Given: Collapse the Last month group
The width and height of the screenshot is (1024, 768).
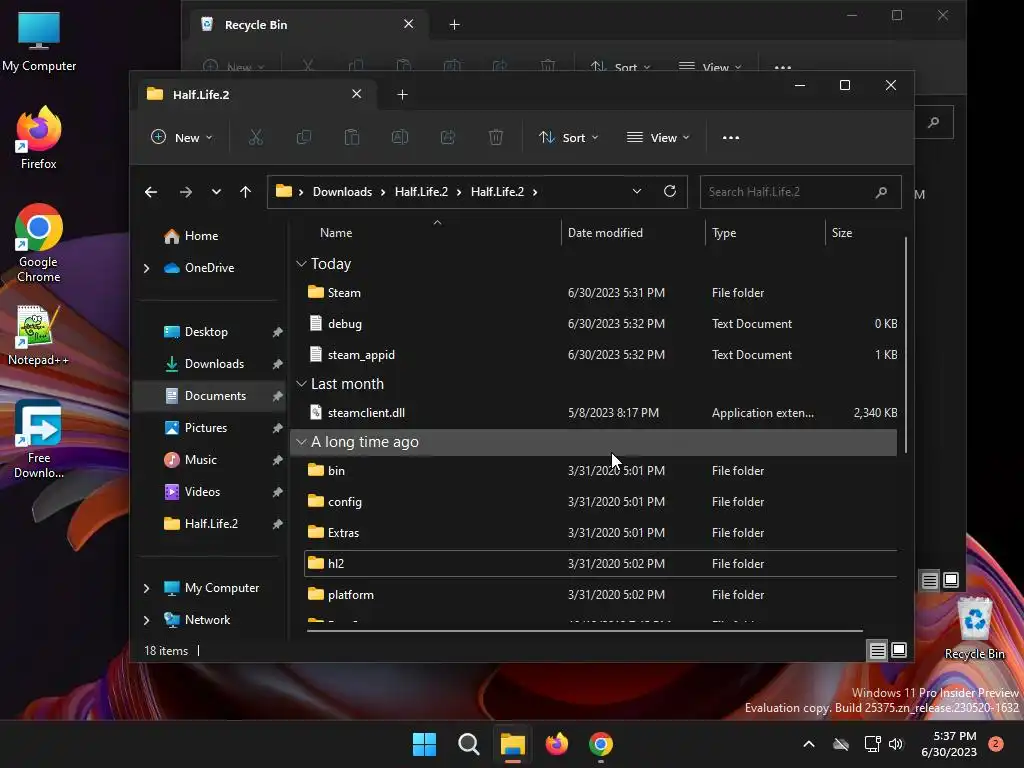Looking at the screenshot, I should pyautogui.click(x=301, y=384).
